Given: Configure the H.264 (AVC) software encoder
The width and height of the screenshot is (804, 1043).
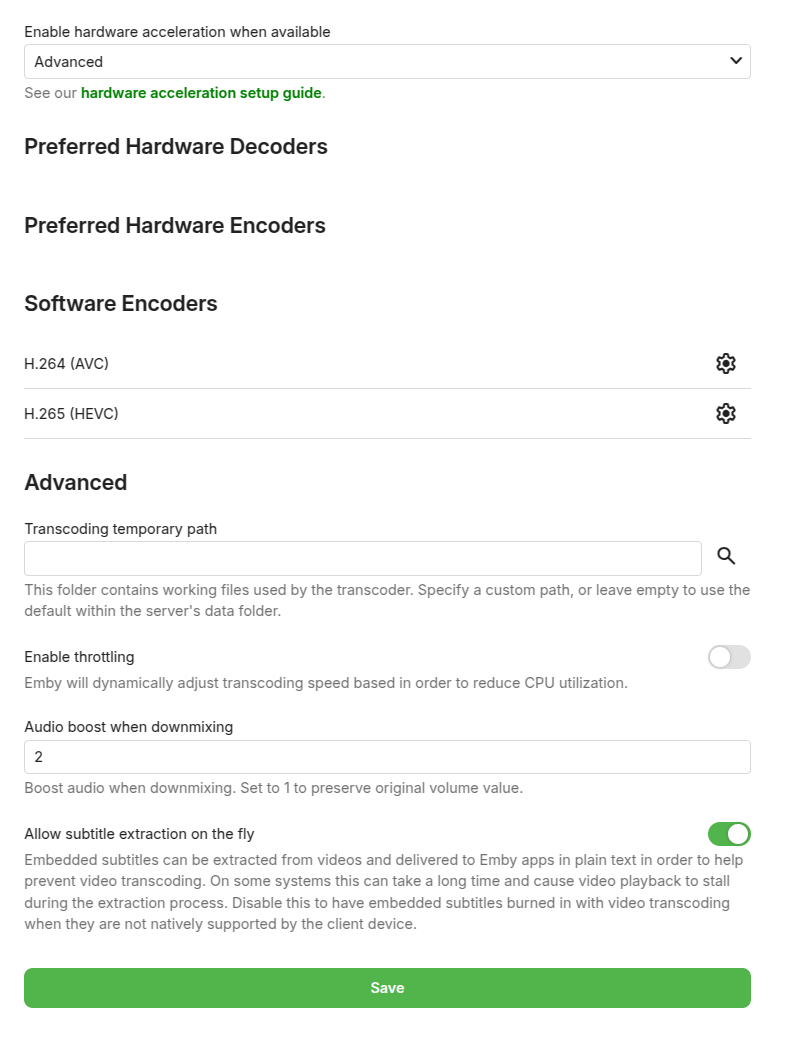Looking at the screenshot, I should coord(725,363).
